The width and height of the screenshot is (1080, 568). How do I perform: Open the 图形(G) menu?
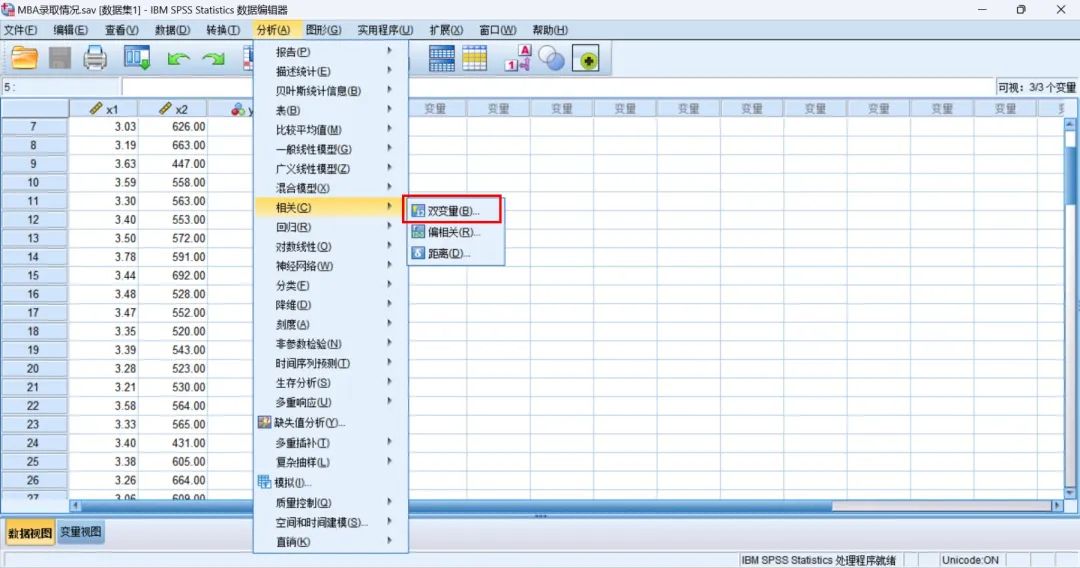(323, 30)
